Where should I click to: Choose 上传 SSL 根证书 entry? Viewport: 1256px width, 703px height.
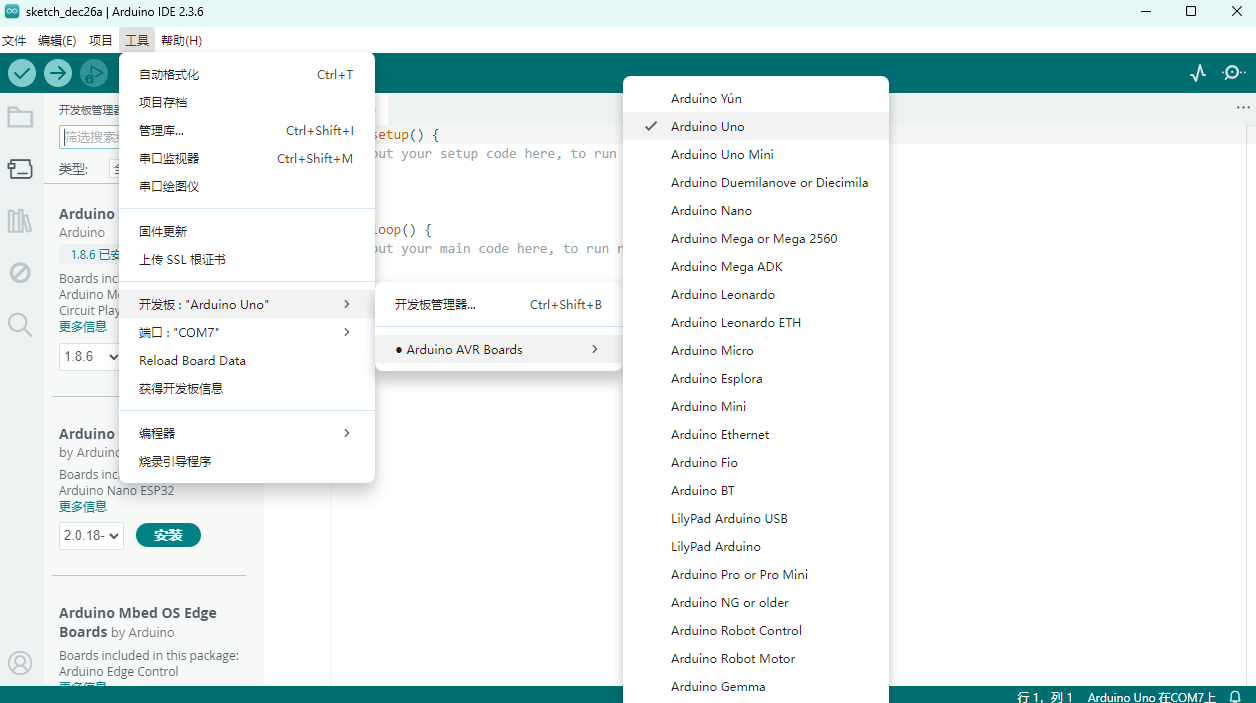click(x=246, y=259)
